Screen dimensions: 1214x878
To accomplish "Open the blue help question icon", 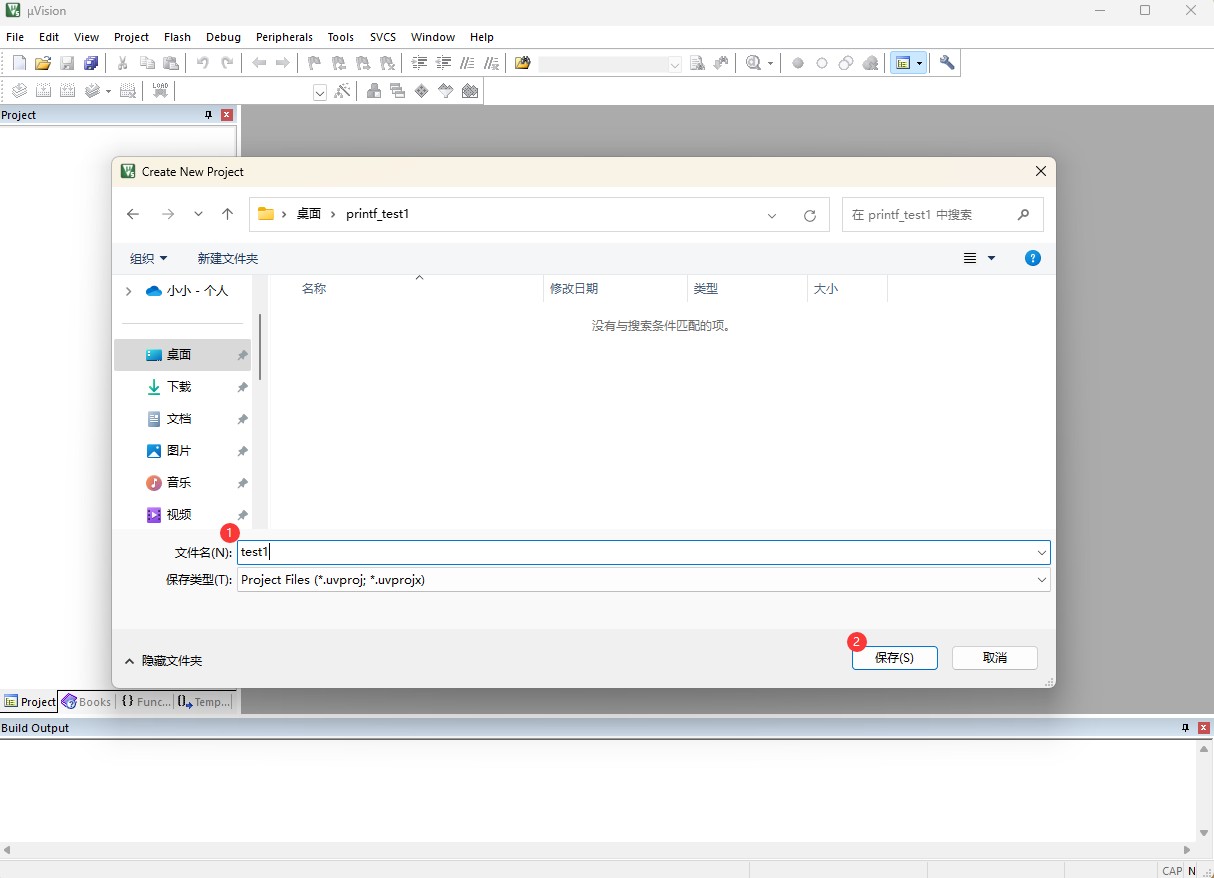I will click(1033, 258).
